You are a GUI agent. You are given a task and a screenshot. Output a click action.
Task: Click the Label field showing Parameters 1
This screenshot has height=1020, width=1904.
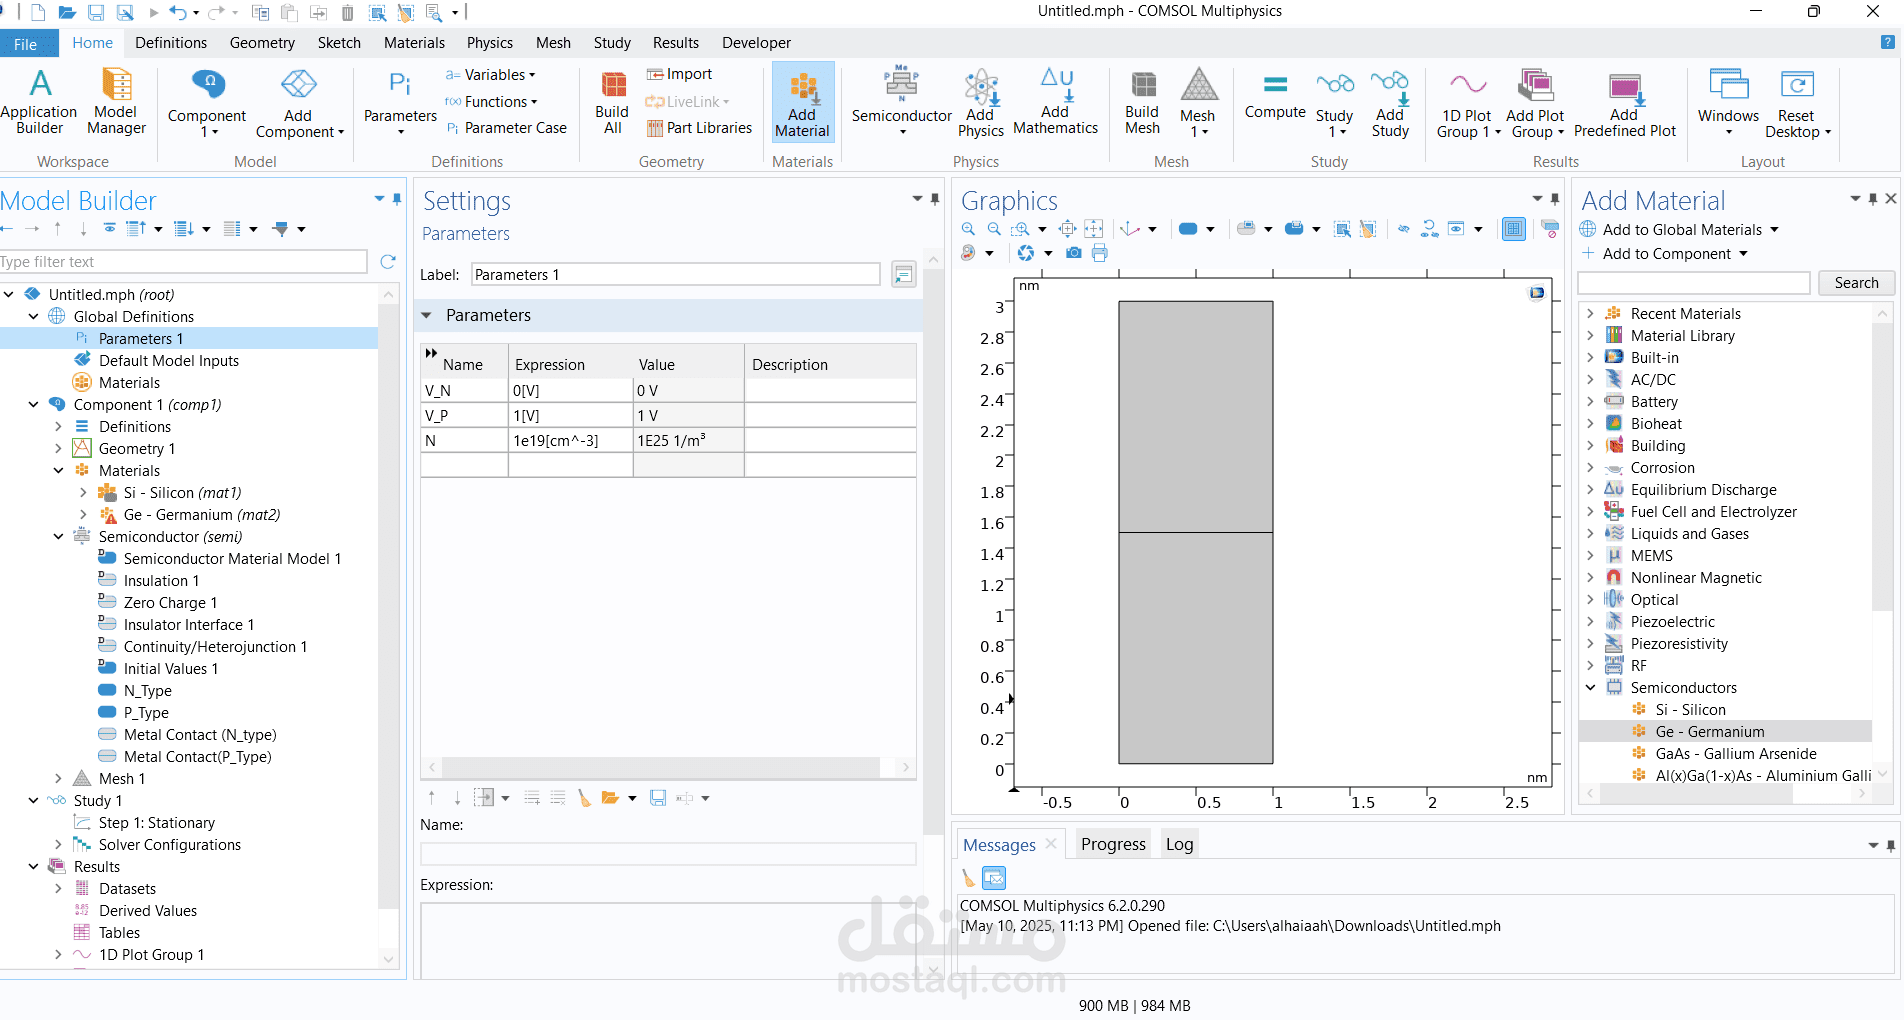click(676, 275)
